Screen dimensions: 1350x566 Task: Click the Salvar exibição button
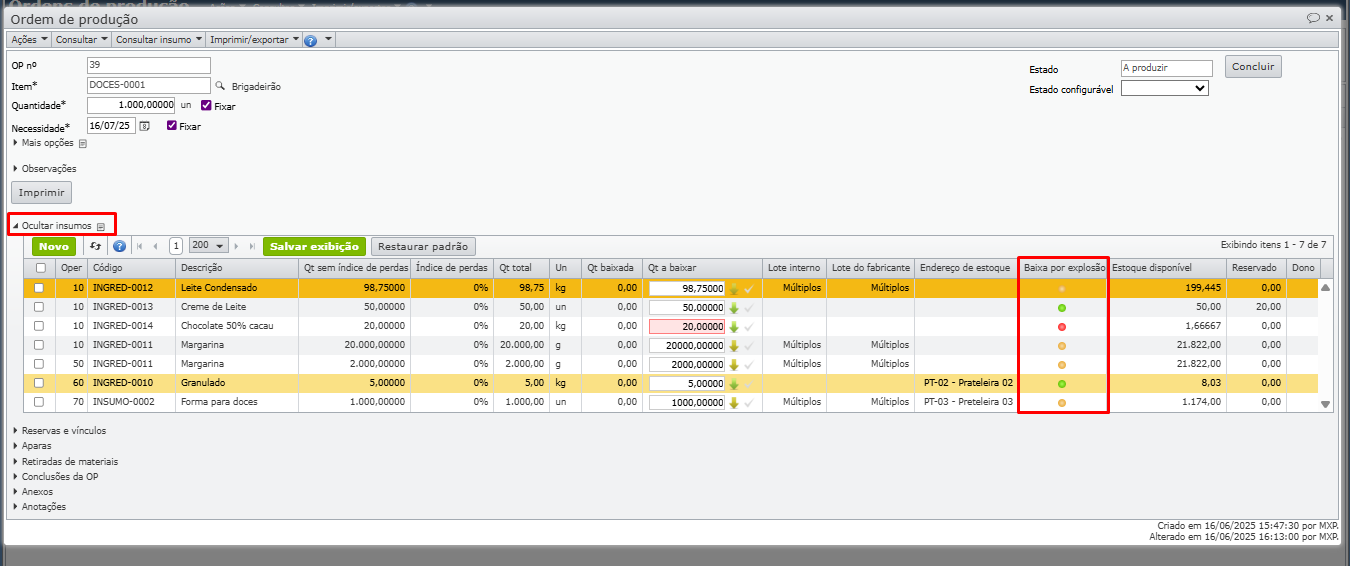[314, 246]
